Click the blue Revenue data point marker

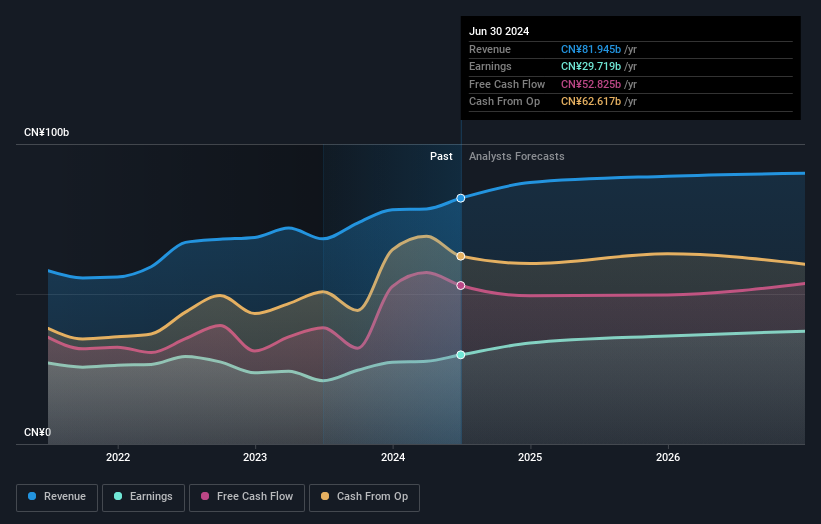click(x=461, y=198)
